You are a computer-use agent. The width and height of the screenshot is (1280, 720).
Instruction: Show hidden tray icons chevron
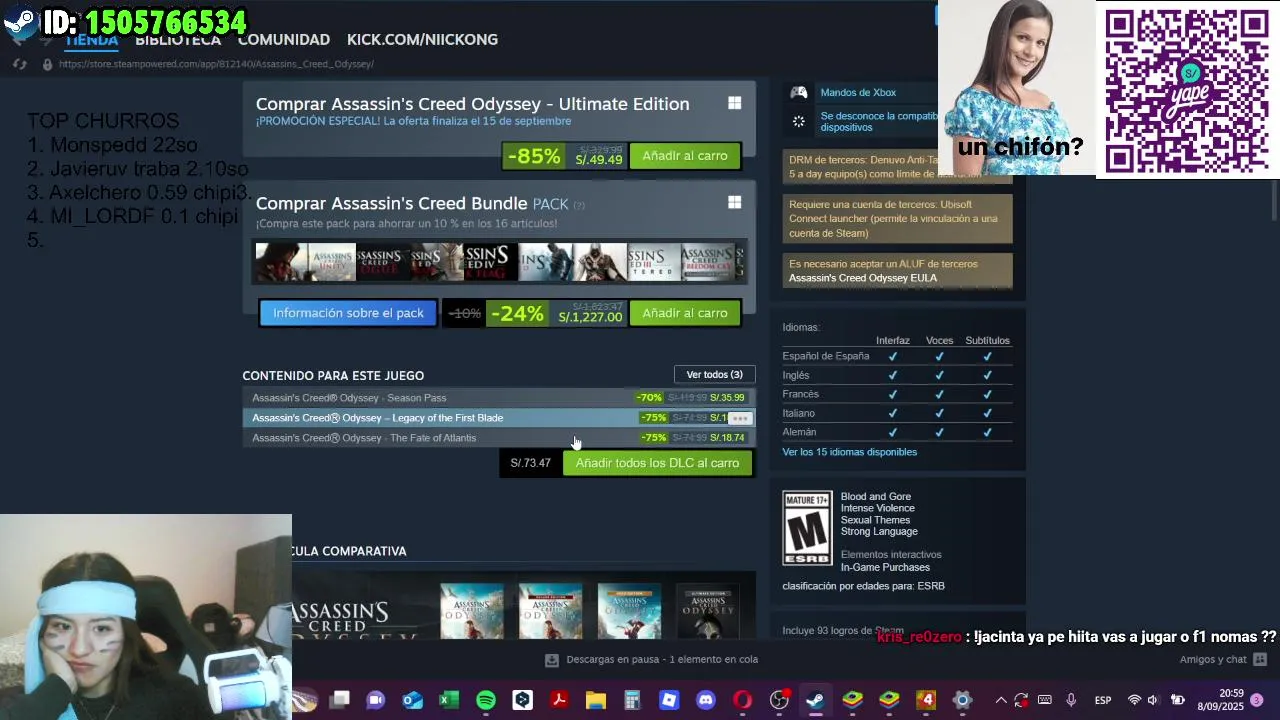coord(1000,700)
